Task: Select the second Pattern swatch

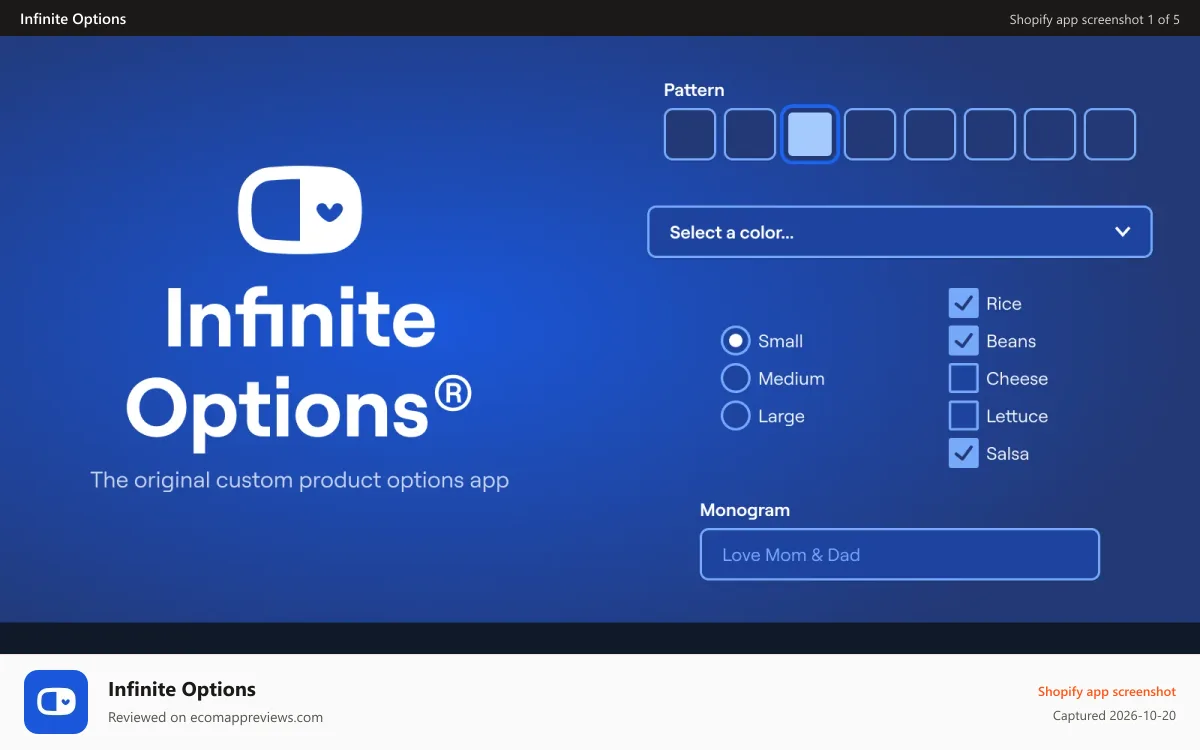Action: pyautogui.click(x=750, y=134)
